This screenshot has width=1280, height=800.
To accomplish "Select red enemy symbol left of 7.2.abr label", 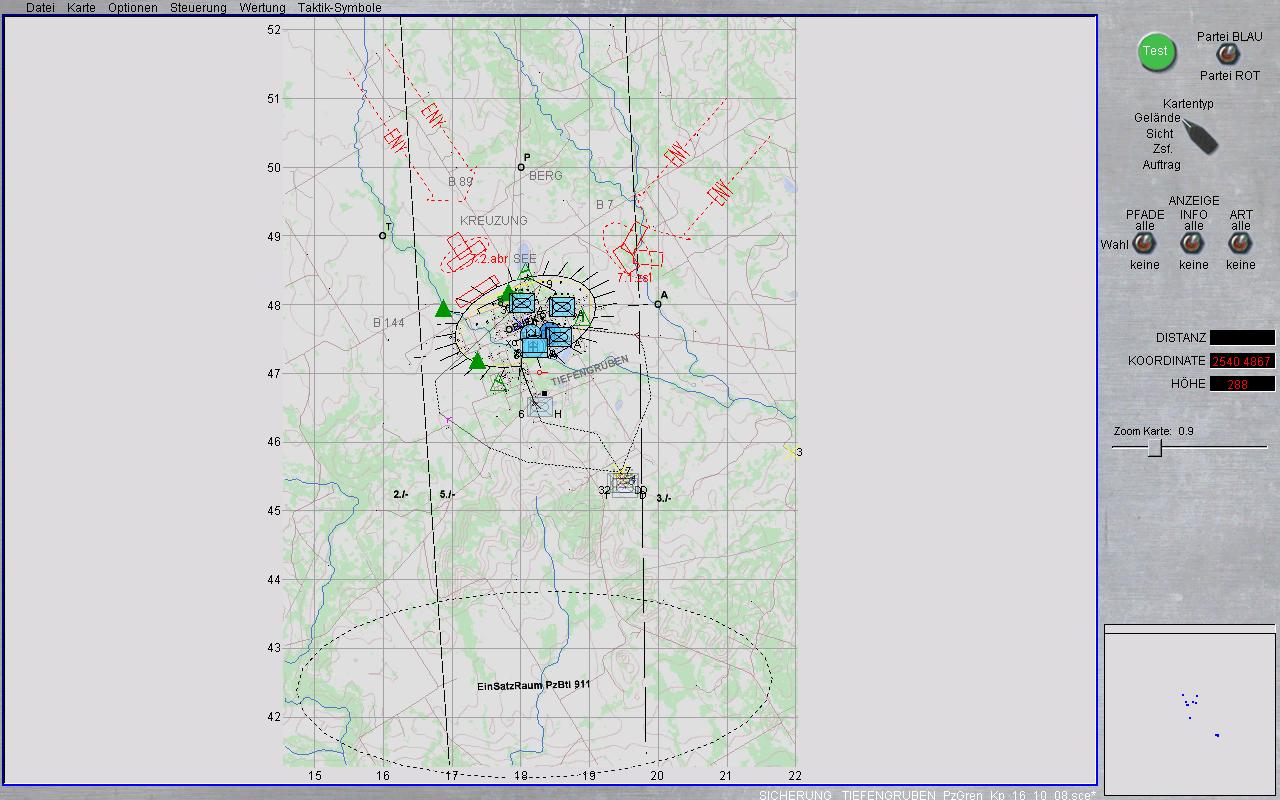I will click(x=464, y=250).
